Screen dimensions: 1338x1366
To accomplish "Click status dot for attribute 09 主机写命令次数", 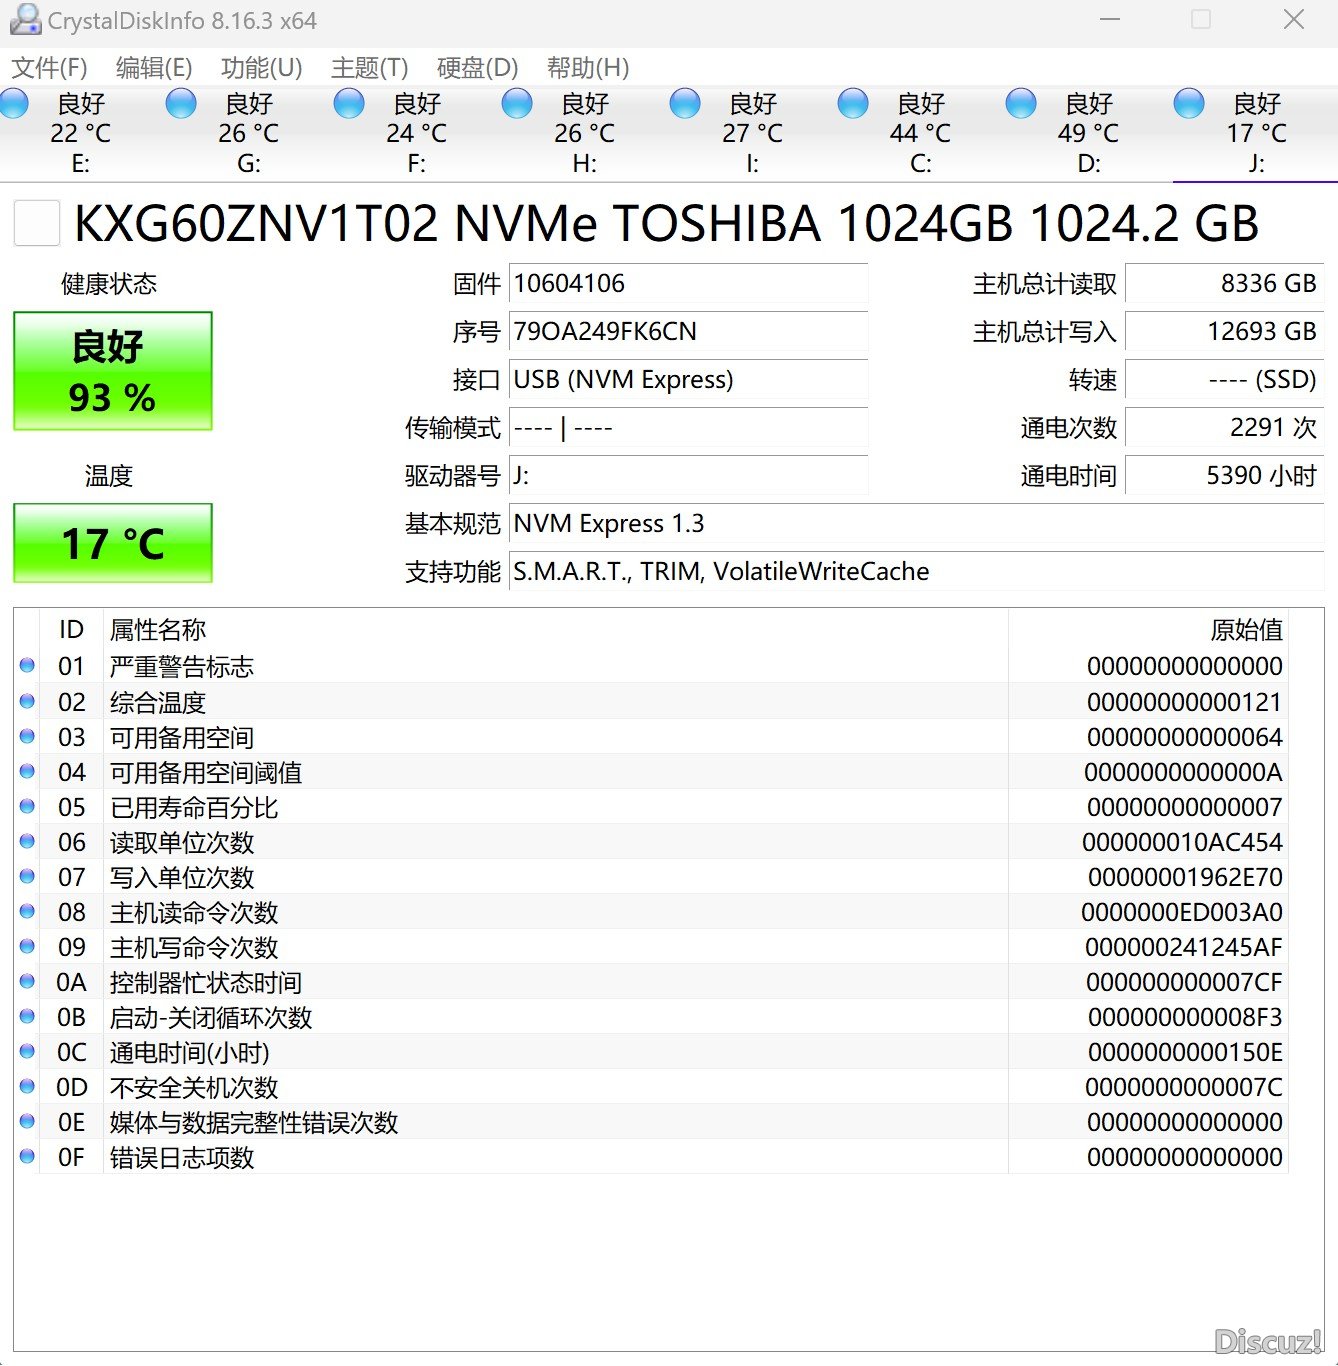I will 27,946.
